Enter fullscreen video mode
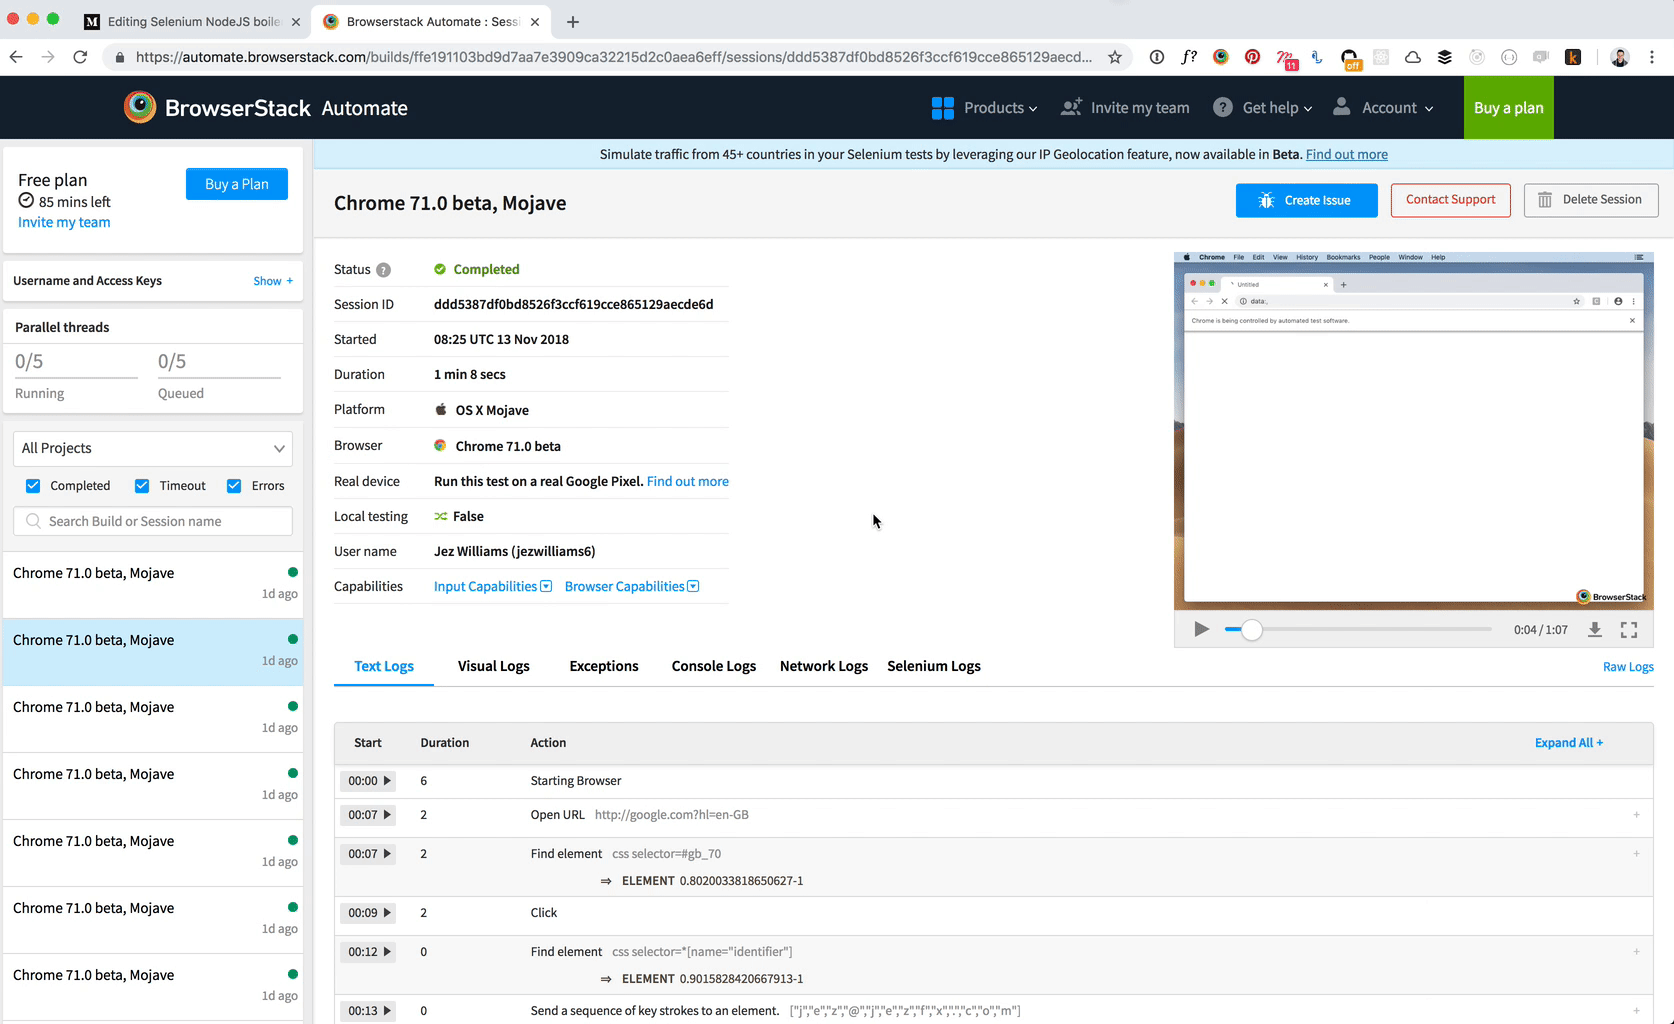The image size is (1674, 1024). (x=1629, y=629)
